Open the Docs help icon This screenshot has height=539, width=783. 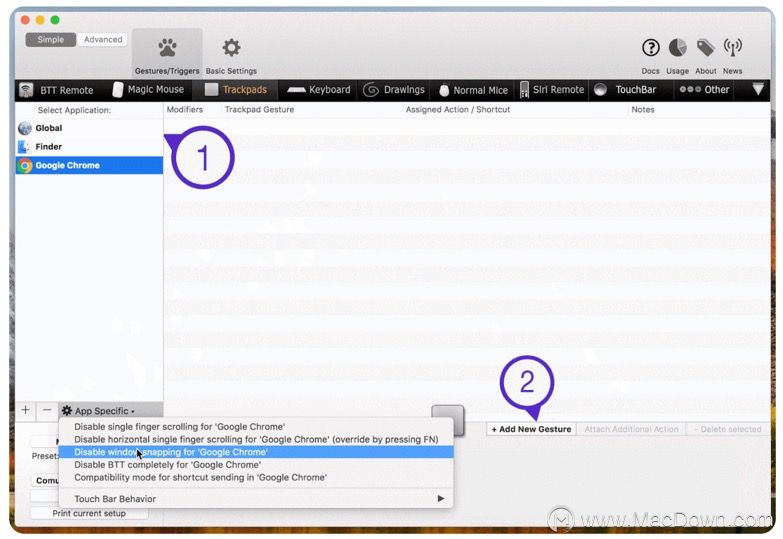tap(651, 48)
